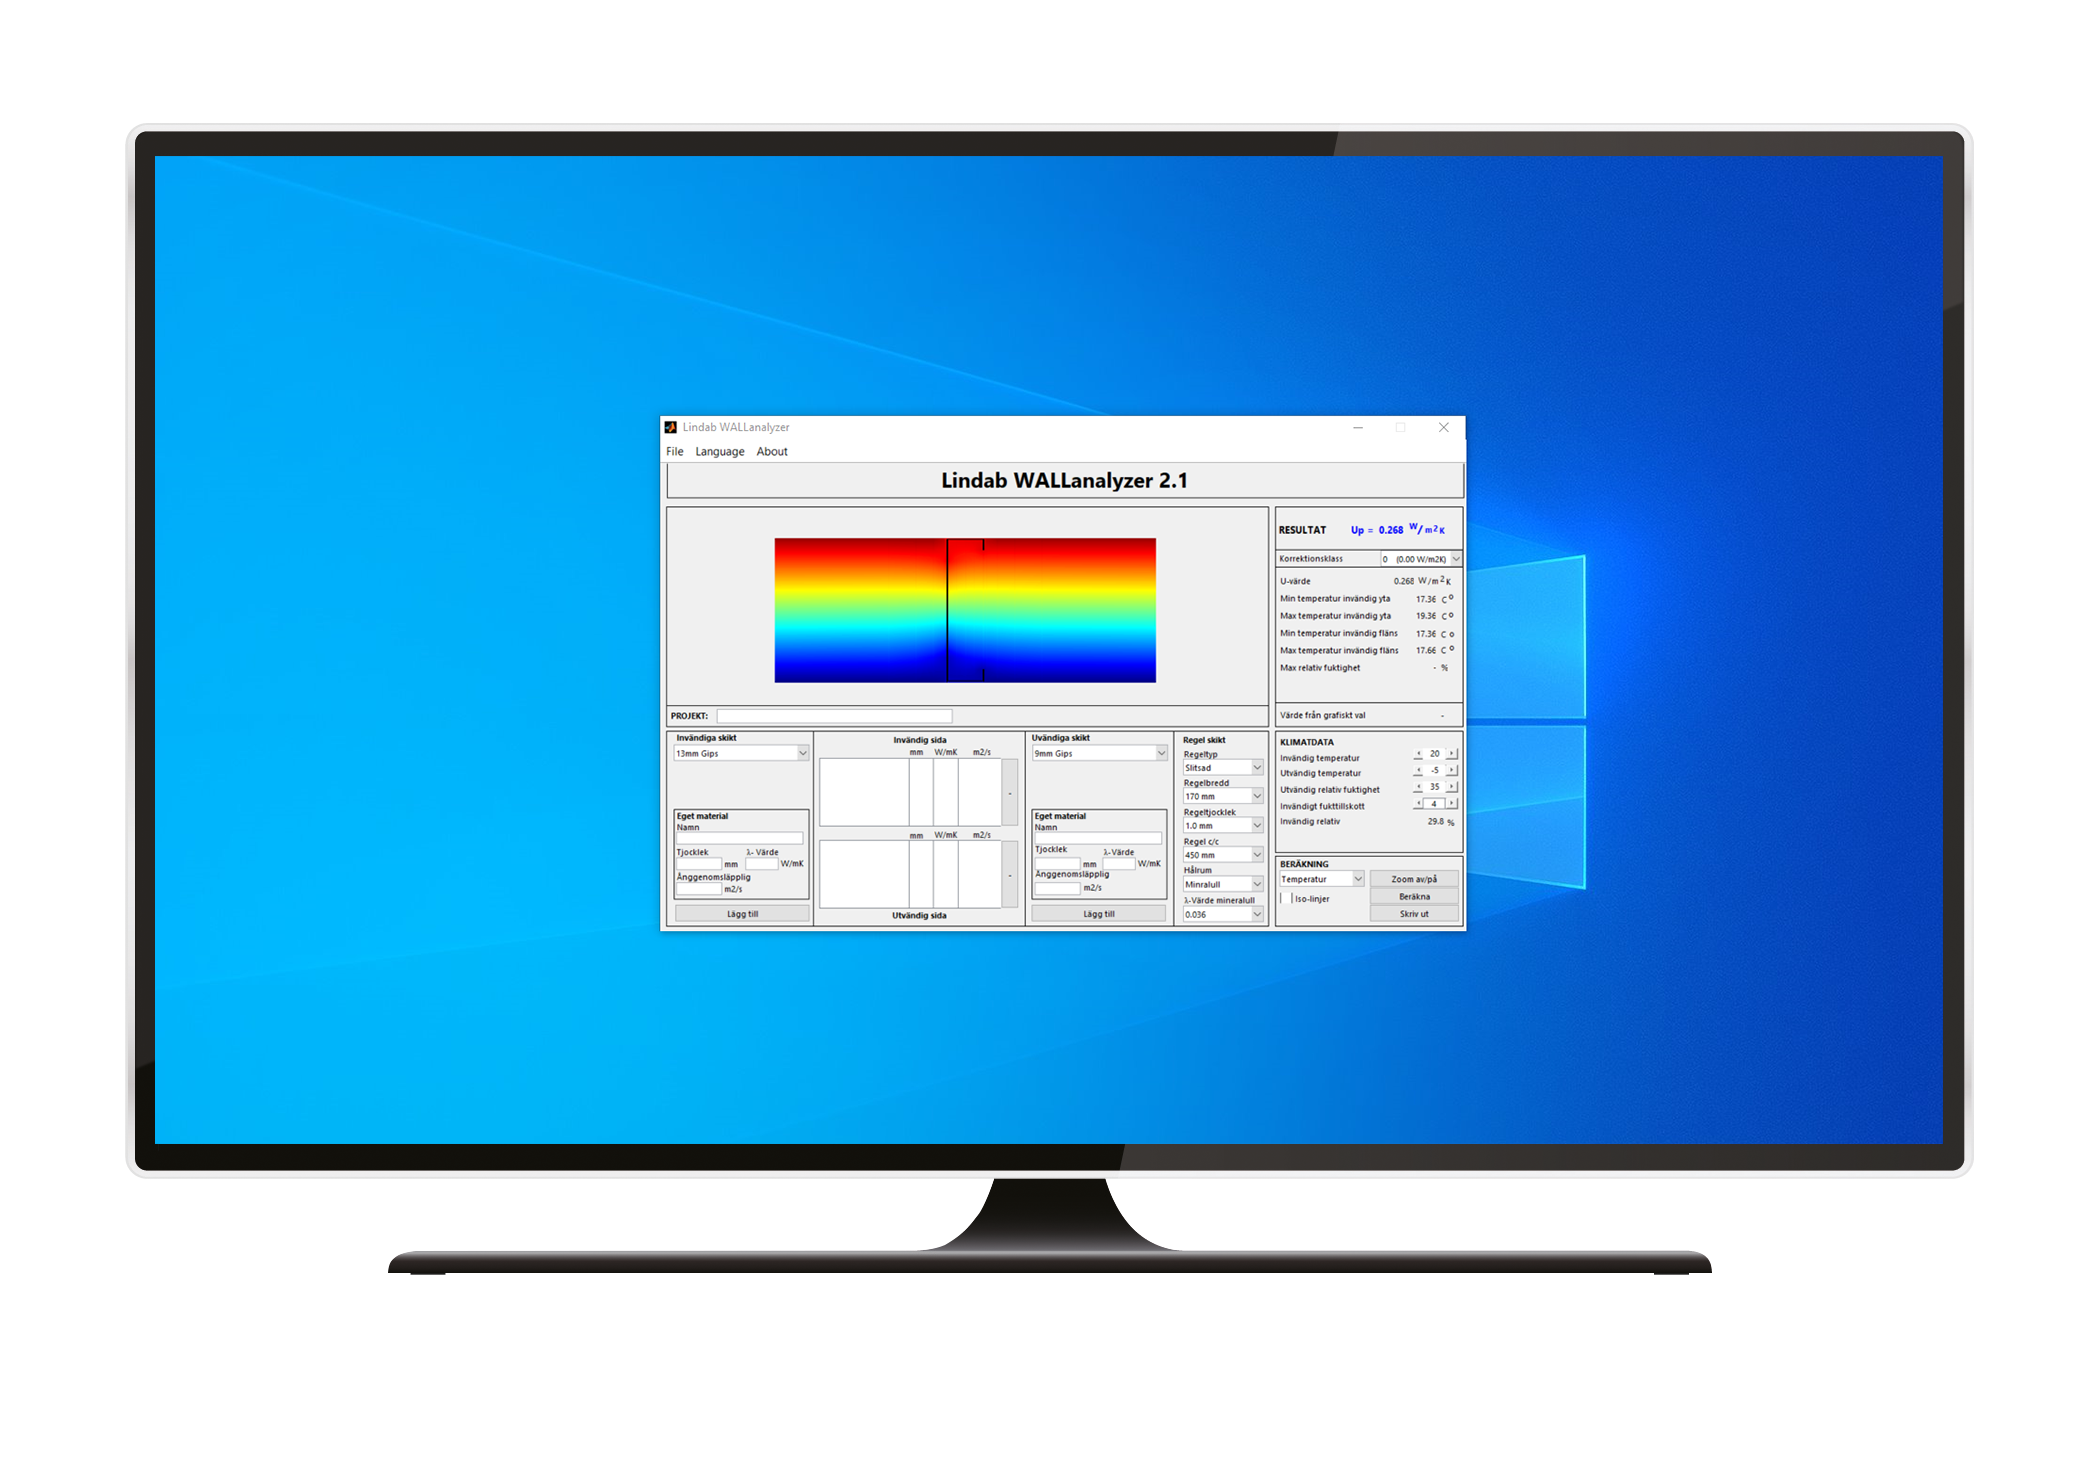Increase Invändig temperatur with right arrow
2083x1458 pixels.
[1452, 754]
